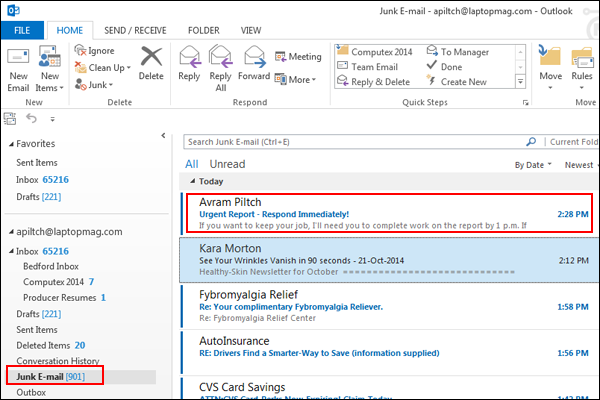Expand the Quick Steps gallery
This screenshot has height=400, width=600.
pos(520,81)
